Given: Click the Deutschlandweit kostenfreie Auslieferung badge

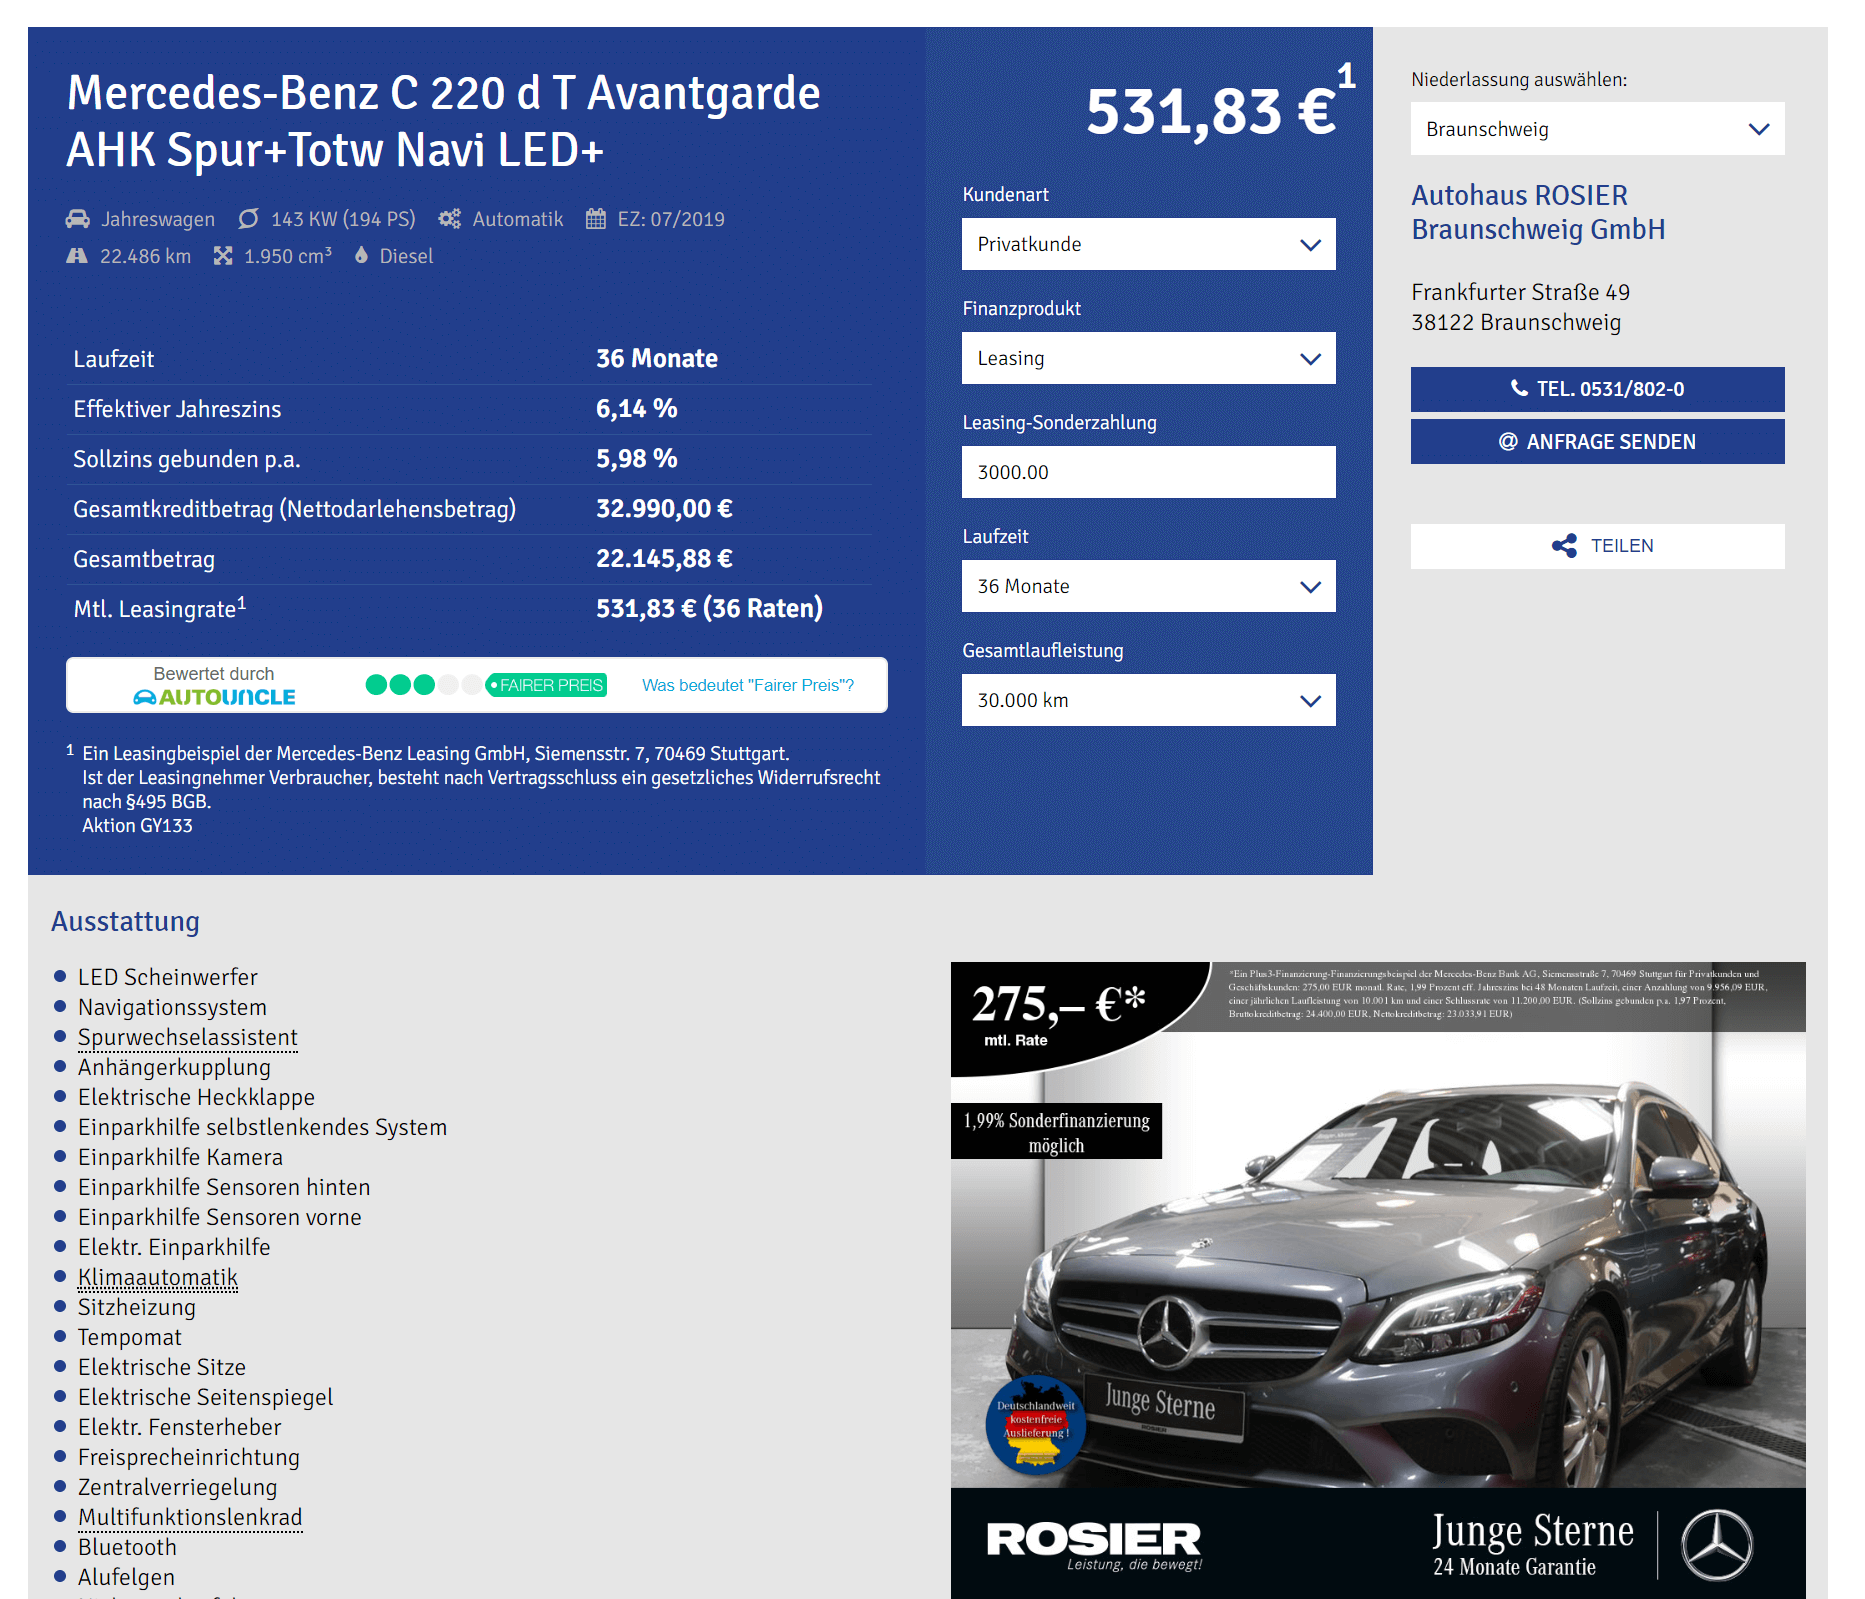Looking at the screenshot, I should pyautogui.click(x=1036, y=1425).
